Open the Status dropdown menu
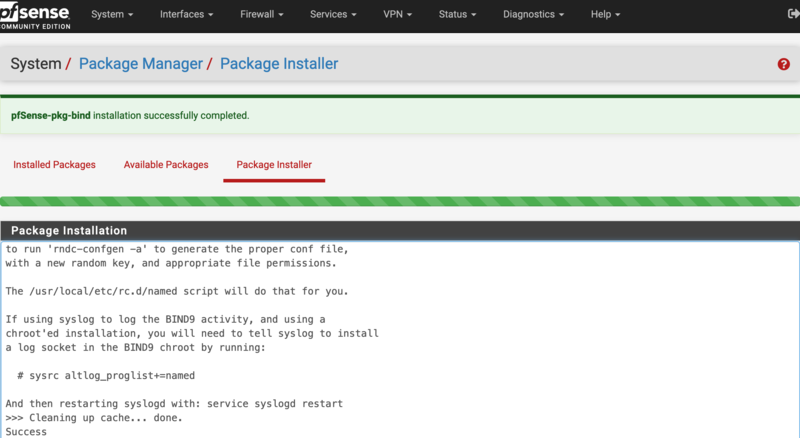The height and width of the screenshot is (438, 800). pos(457,15)
